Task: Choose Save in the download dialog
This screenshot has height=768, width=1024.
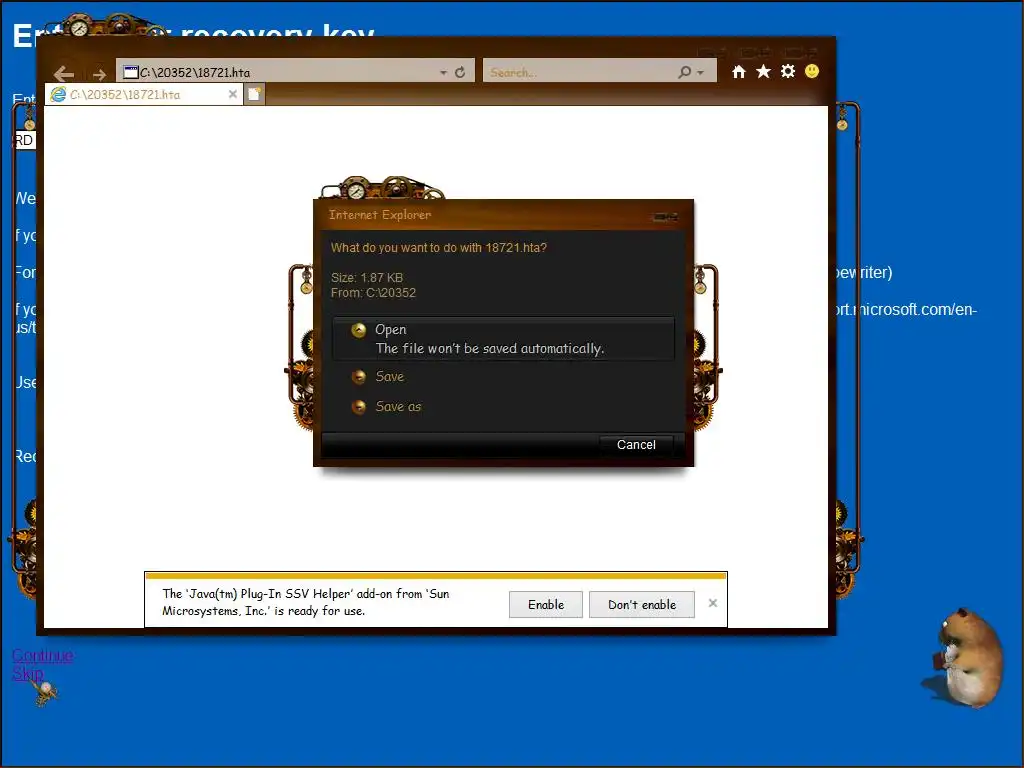Action: point(389,377)
